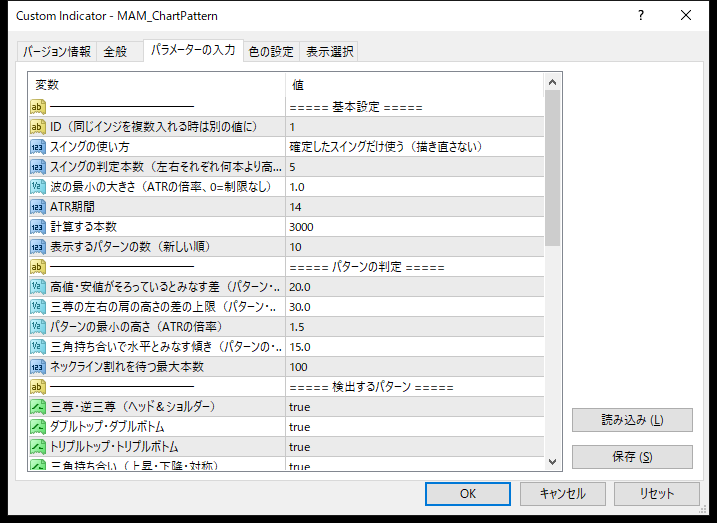This screenshot has width=717, height=523.
Task: Open the 色の設定 tab
Action: 271,51
